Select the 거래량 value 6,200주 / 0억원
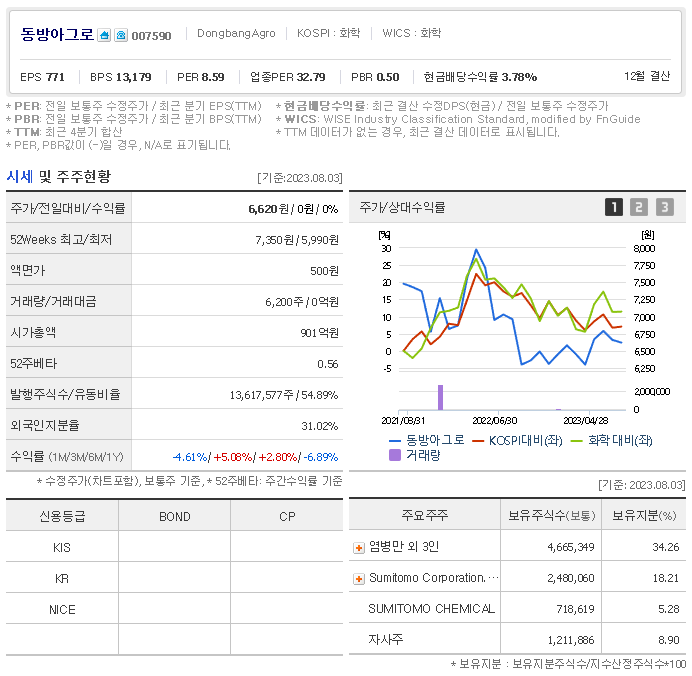Screen dimensions: 692x676 302,302
